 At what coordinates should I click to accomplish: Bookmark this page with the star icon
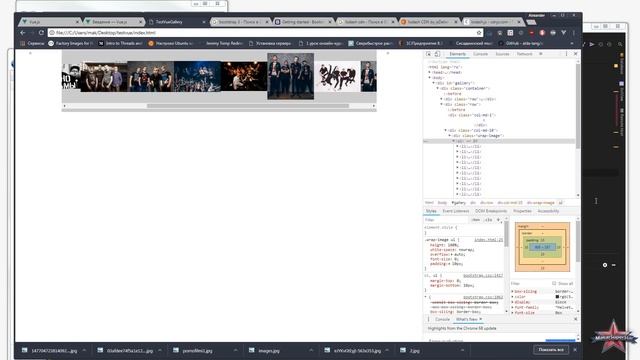(x=479, y=33)
